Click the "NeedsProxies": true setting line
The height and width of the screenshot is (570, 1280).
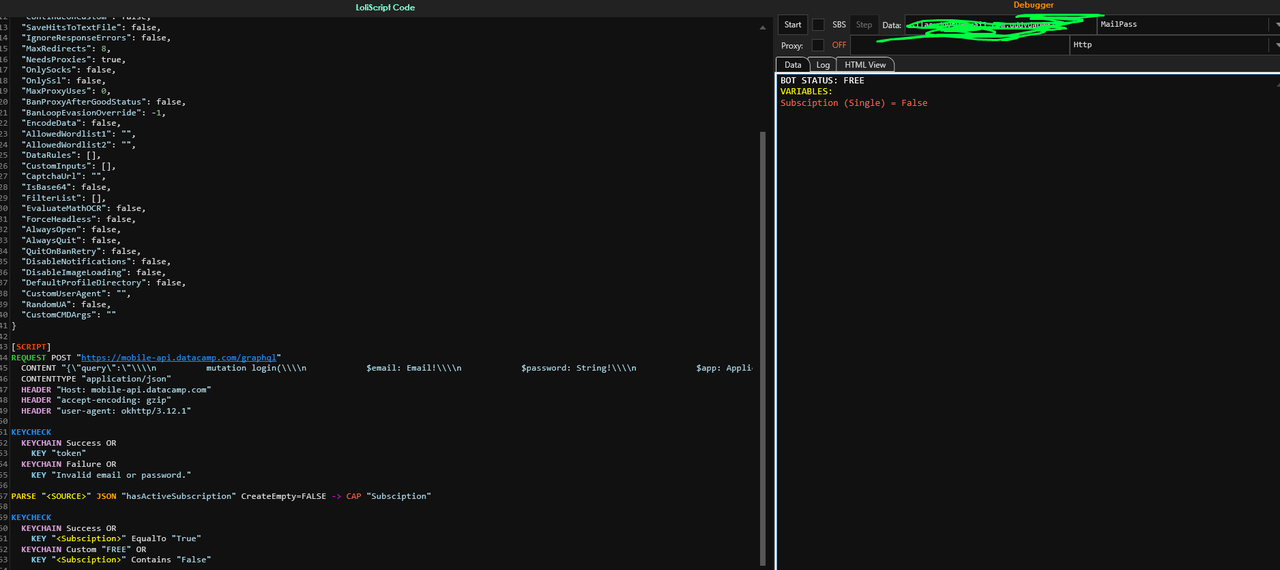[73, 60]
